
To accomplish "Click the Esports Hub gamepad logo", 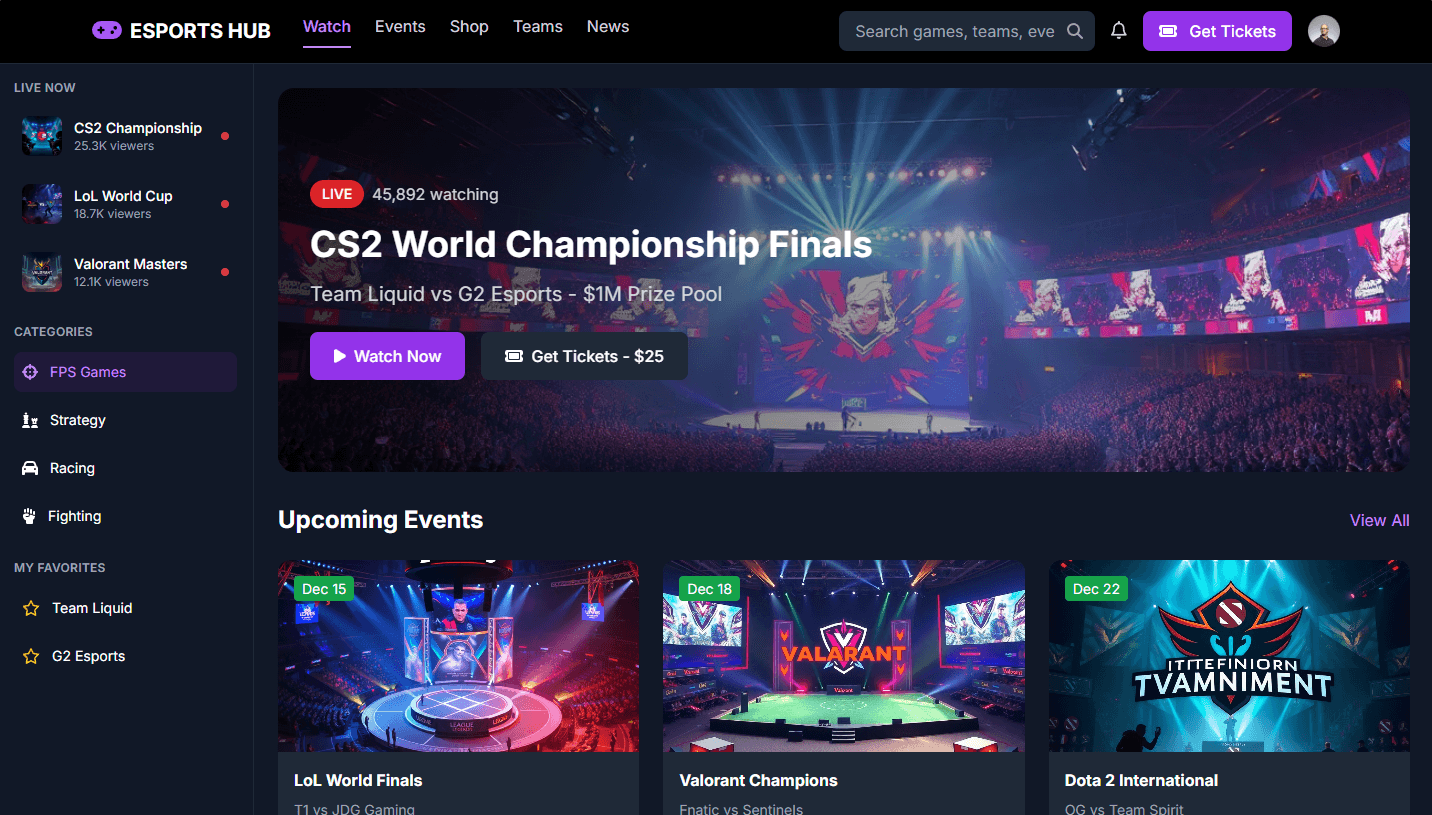I will tap(107, 31).
